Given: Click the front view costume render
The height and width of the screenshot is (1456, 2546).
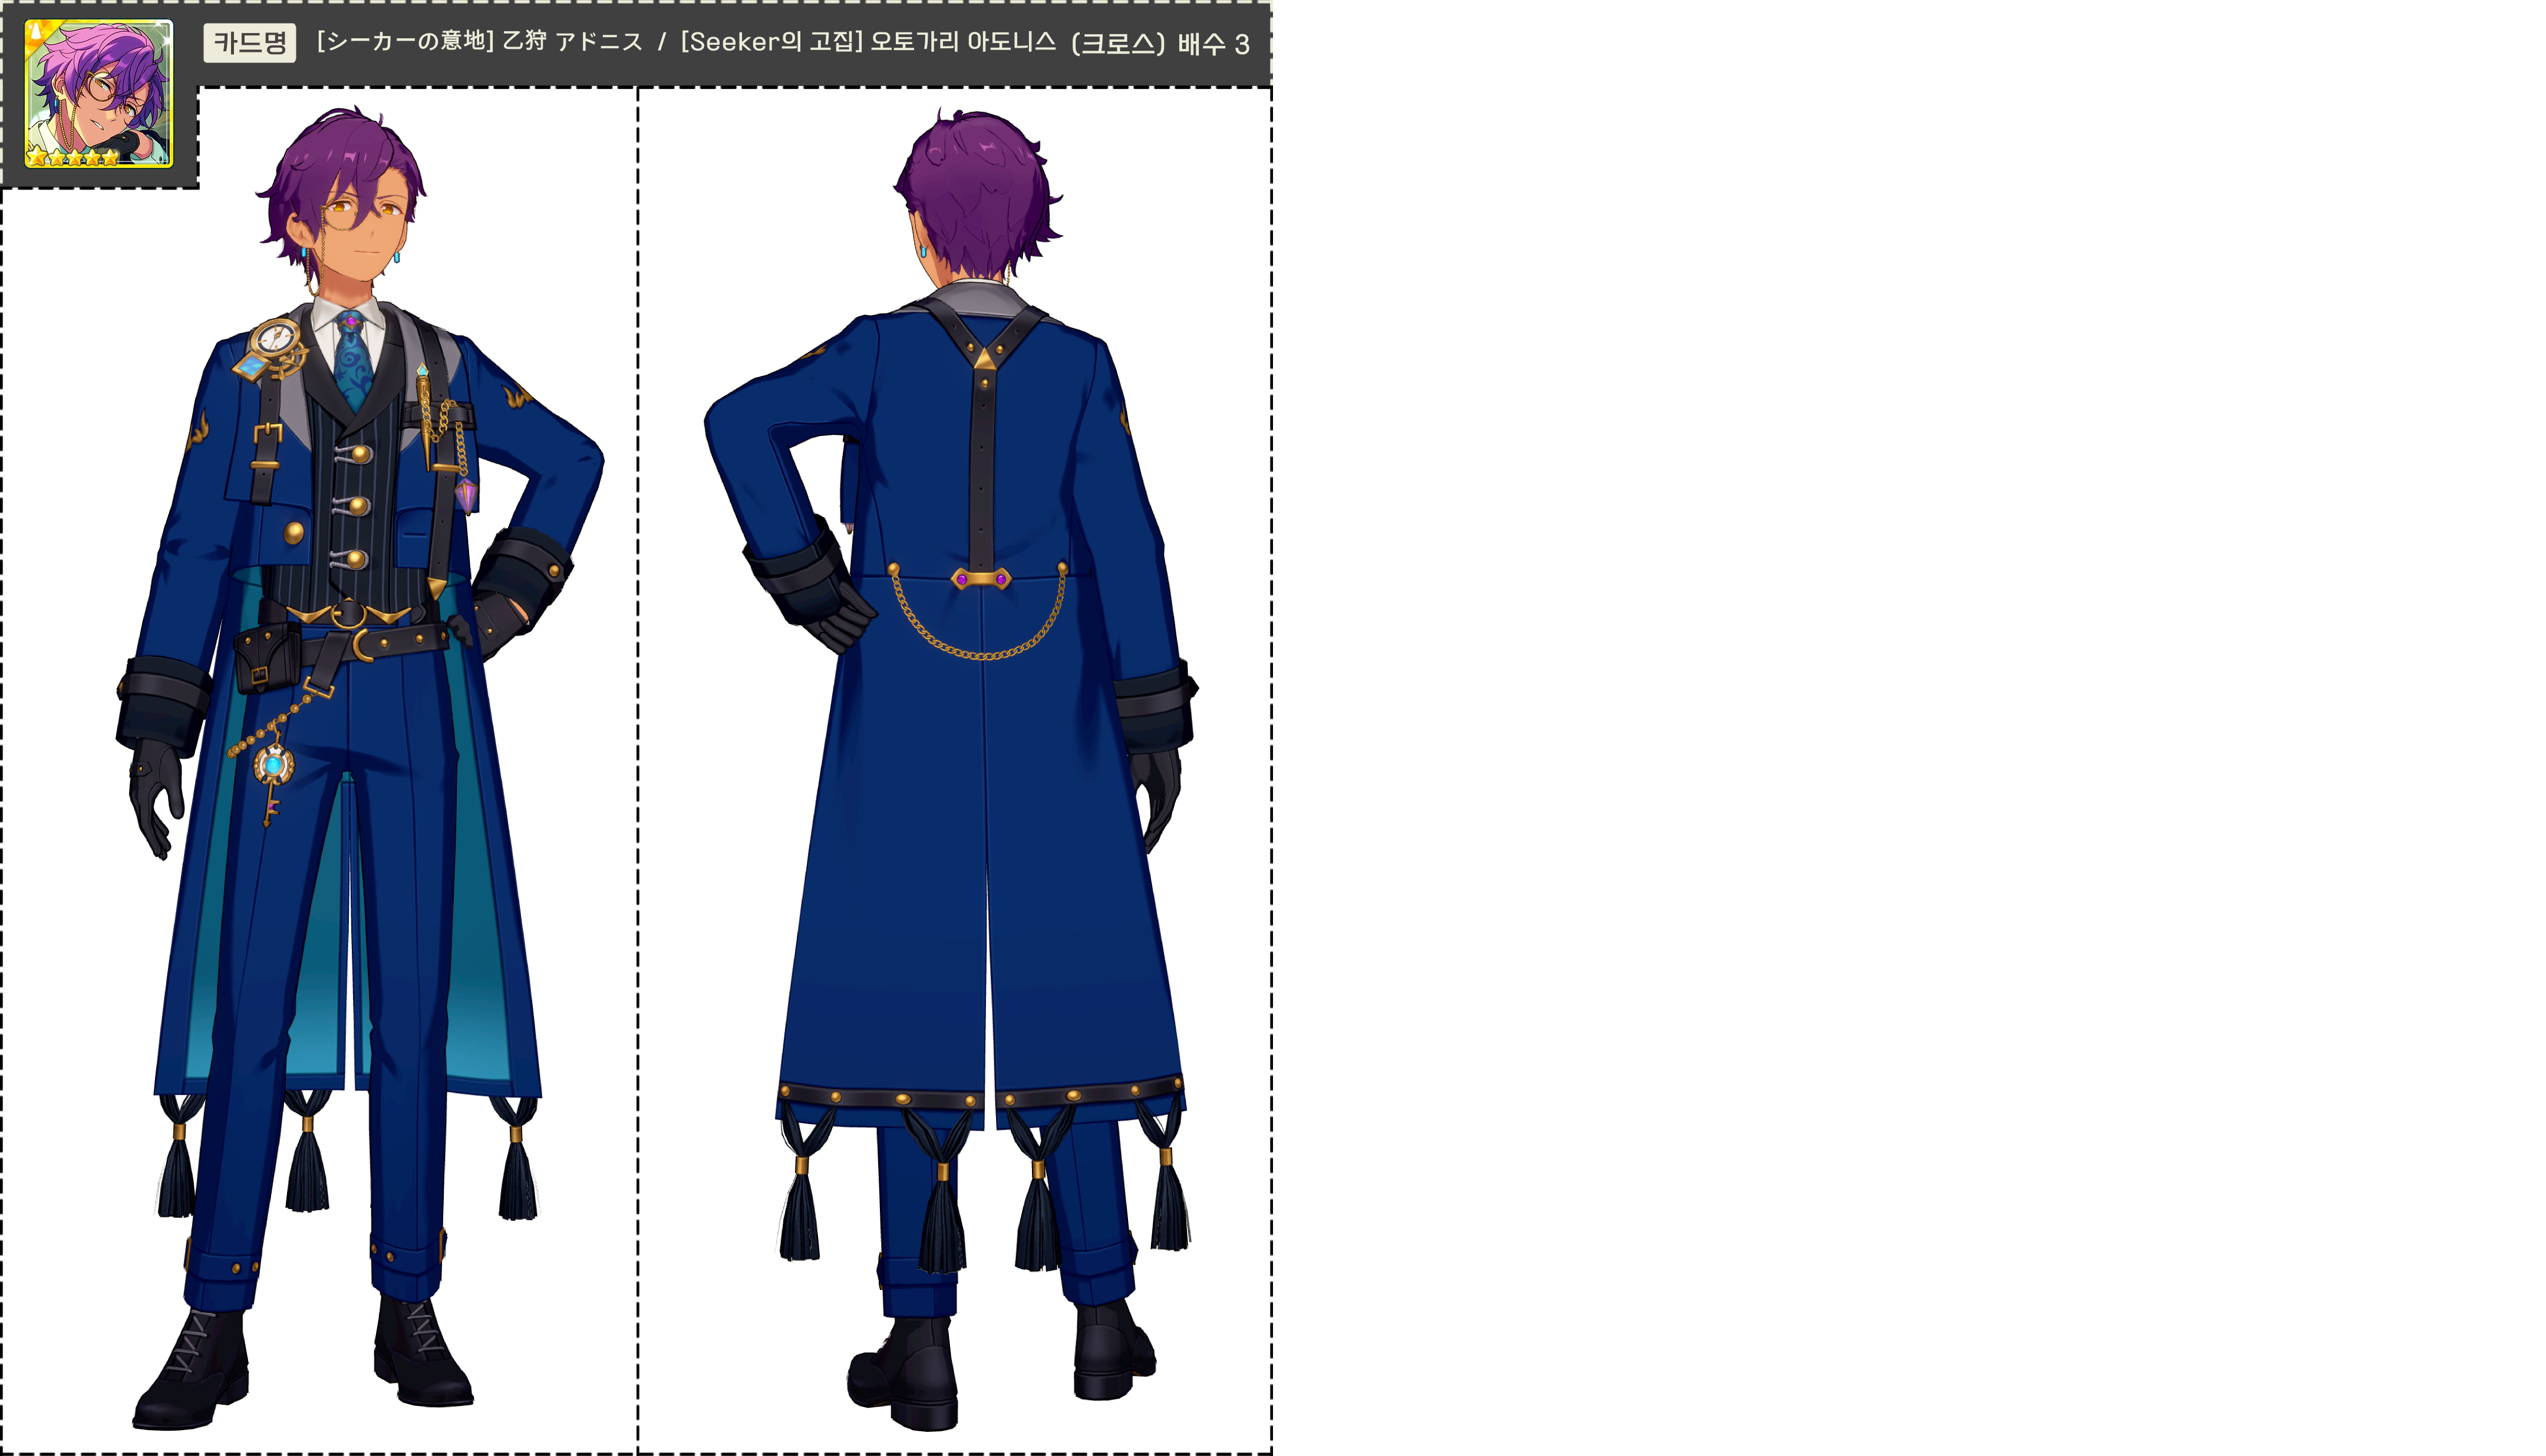Looking at the screenshot, I should pos(360,768).
